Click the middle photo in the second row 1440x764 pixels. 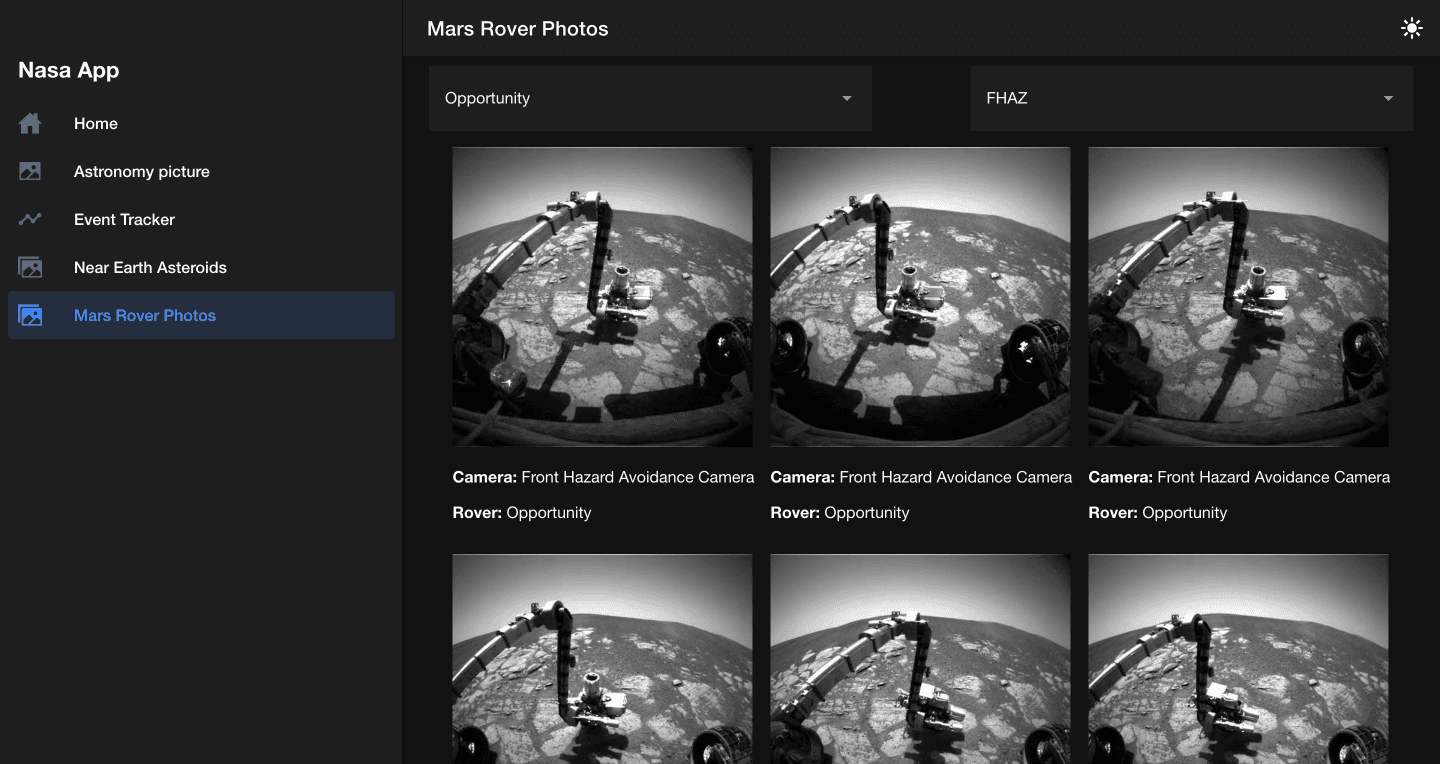[x=920, y=660]
